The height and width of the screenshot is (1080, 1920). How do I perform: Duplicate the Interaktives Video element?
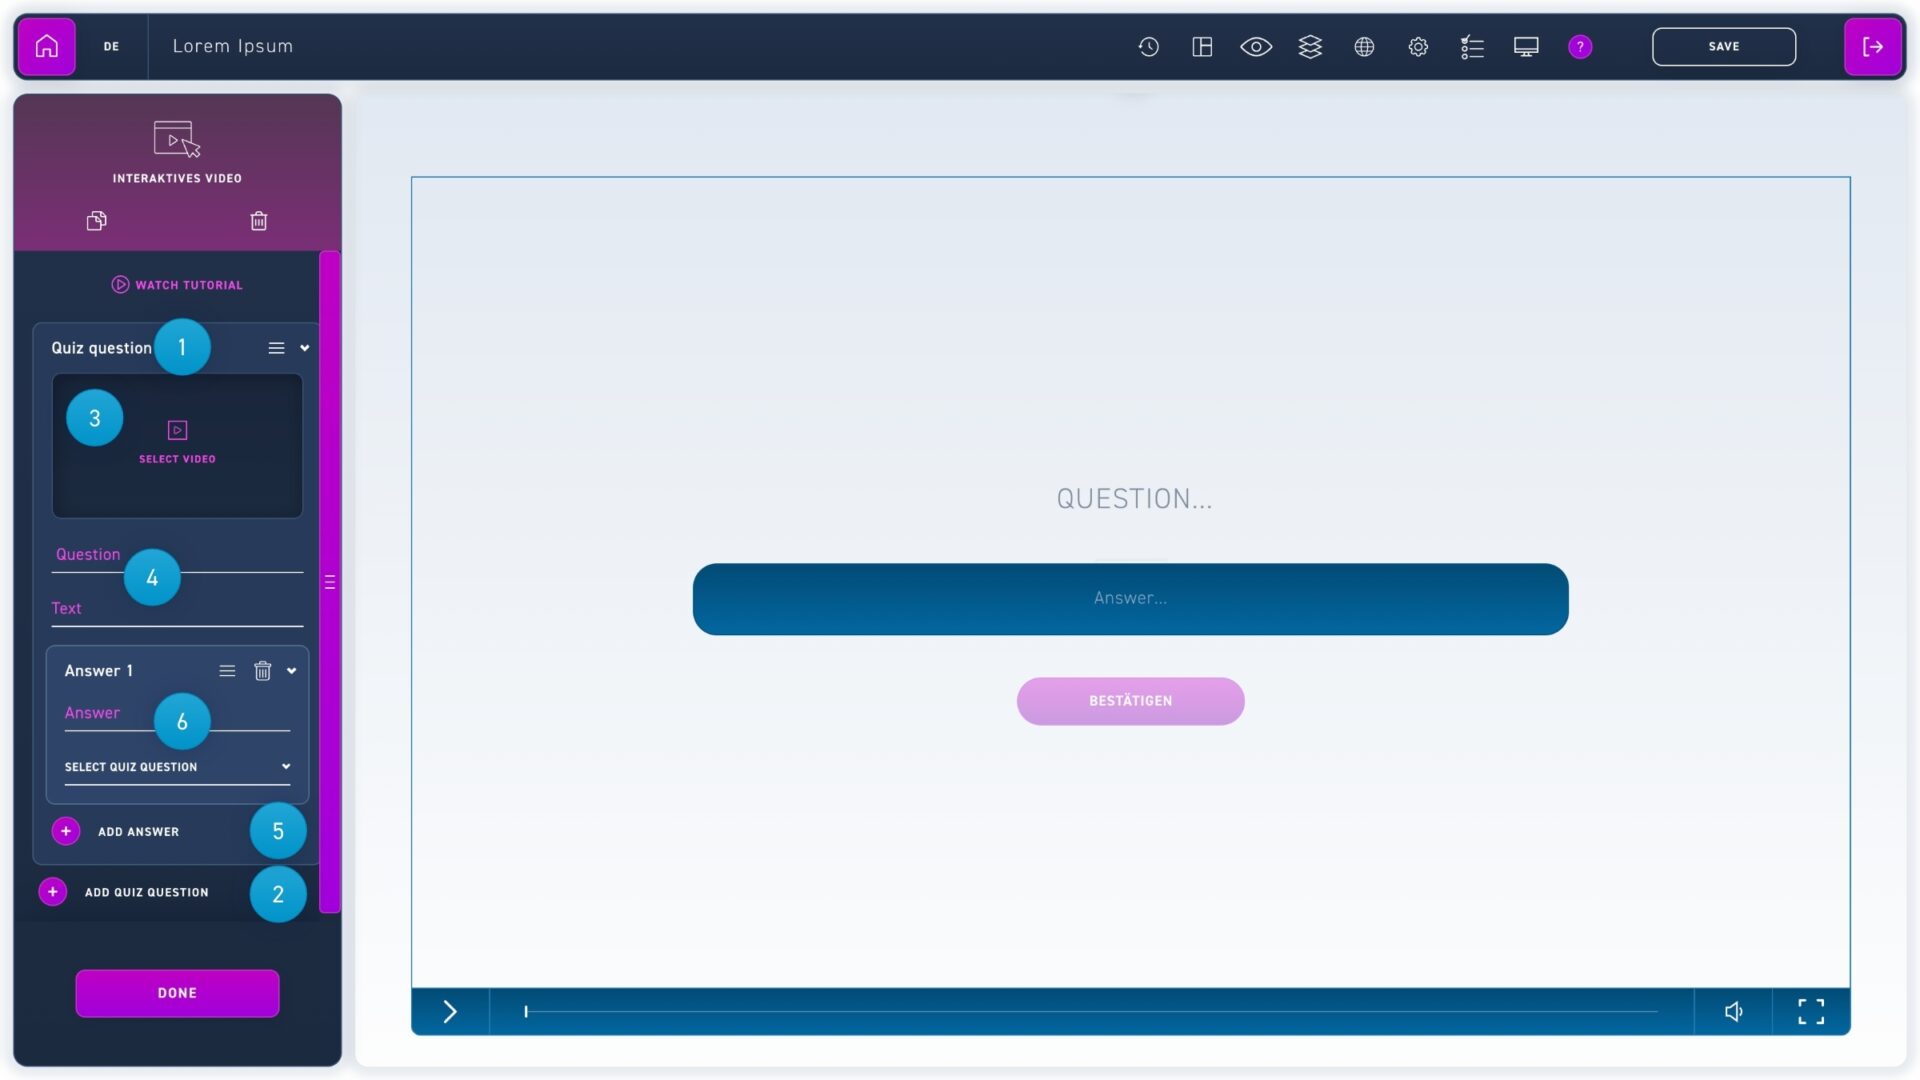click(x=96, y=221)
